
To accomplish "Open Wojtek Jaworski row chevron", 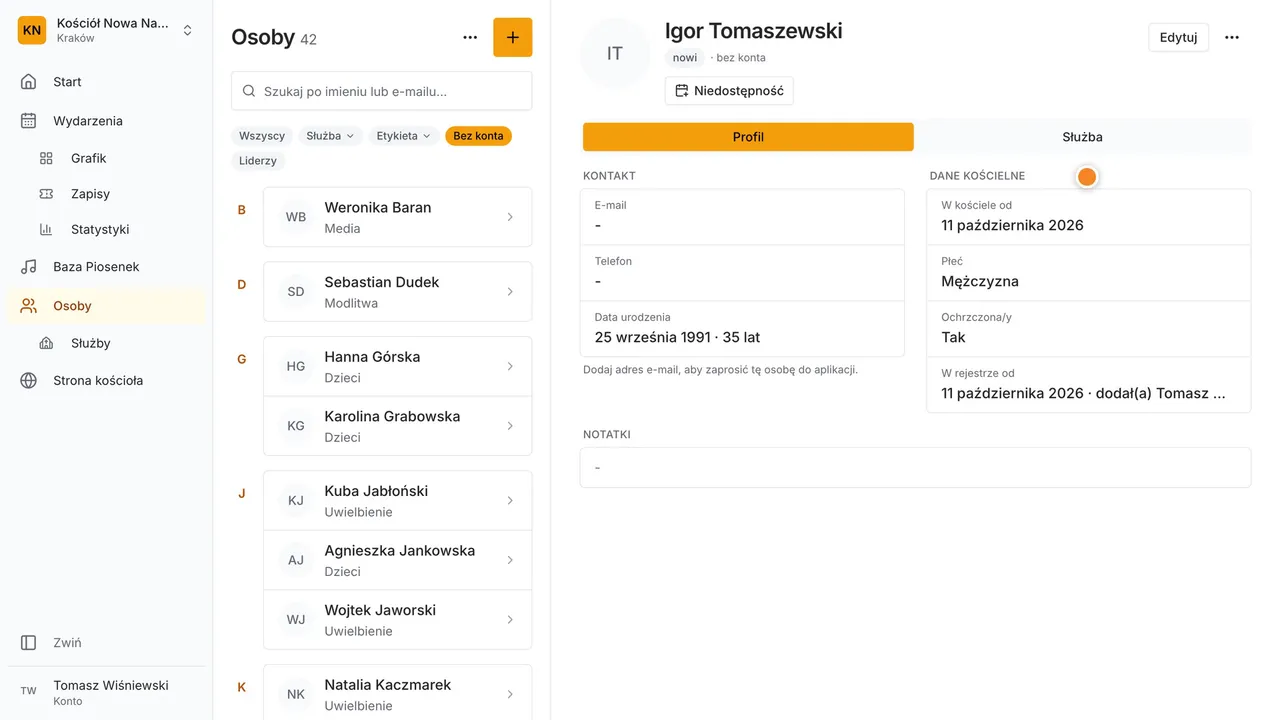I will (x=510, y=620).
